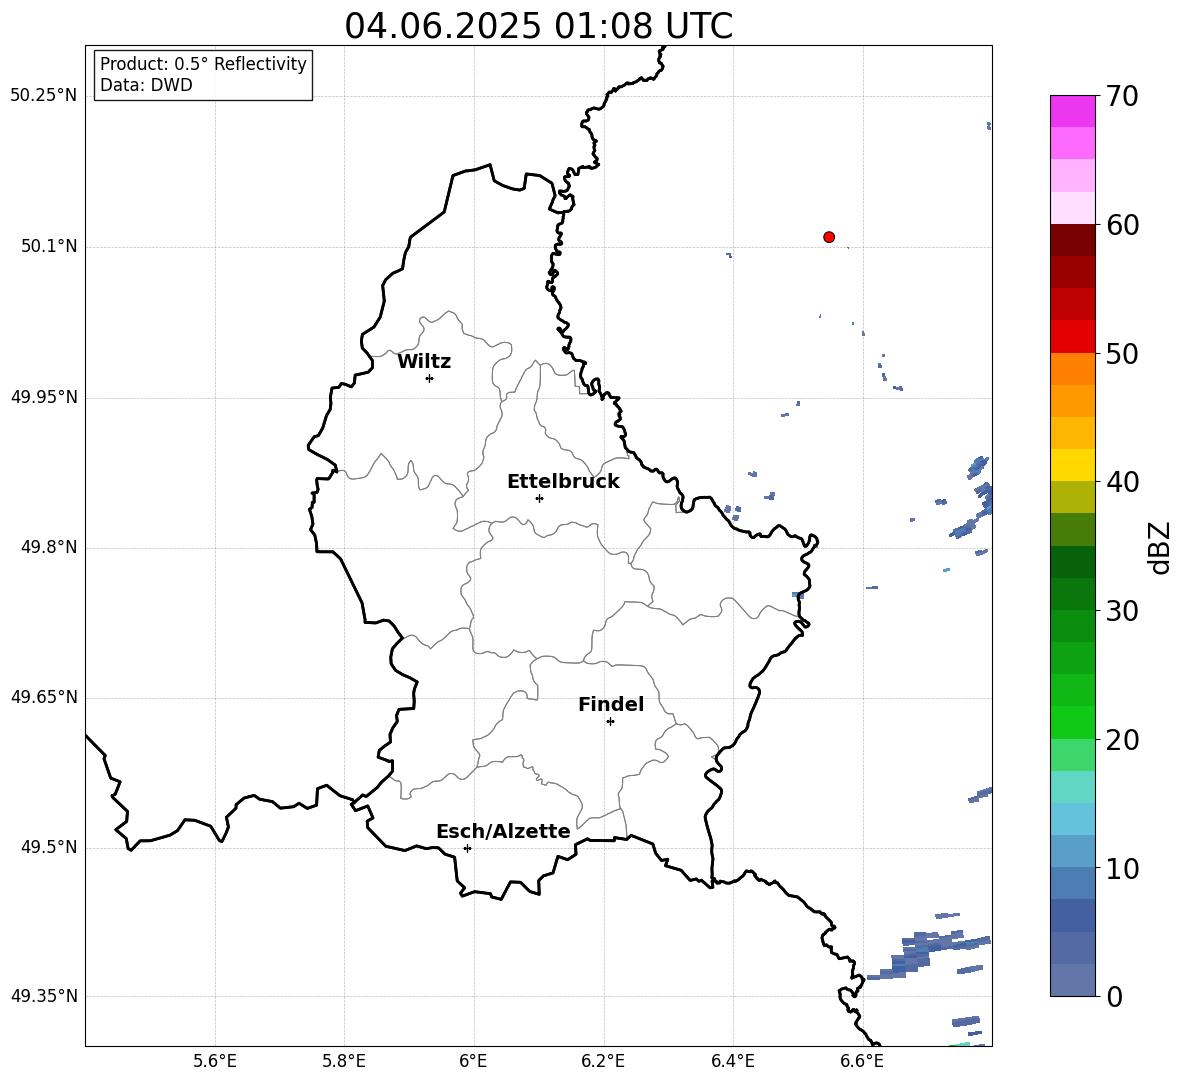Screen dimensions: 1184x1081
Task: Pick the orange swatch just below 50 dBZ
Action: [x=1073, y=369]
